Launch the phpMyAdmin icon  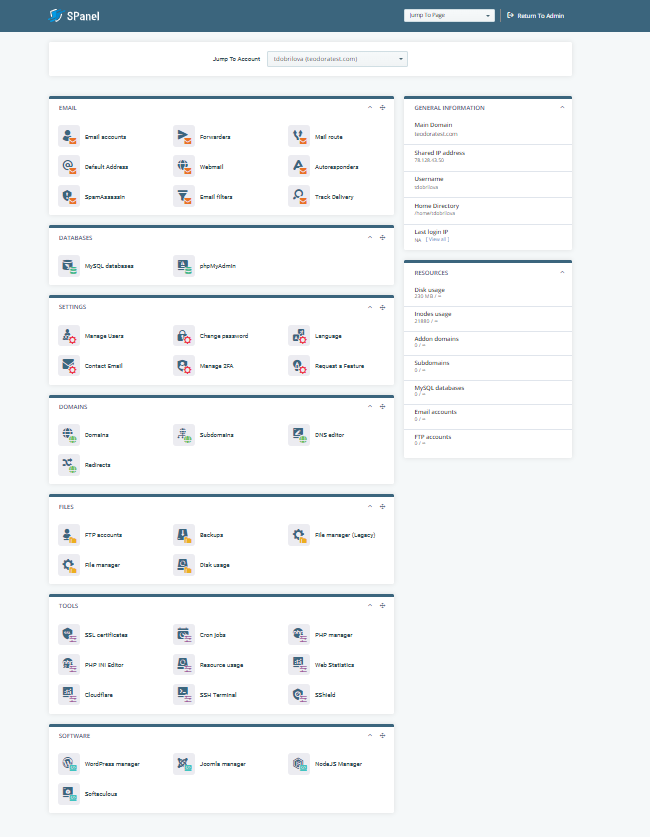click(184, 266)
